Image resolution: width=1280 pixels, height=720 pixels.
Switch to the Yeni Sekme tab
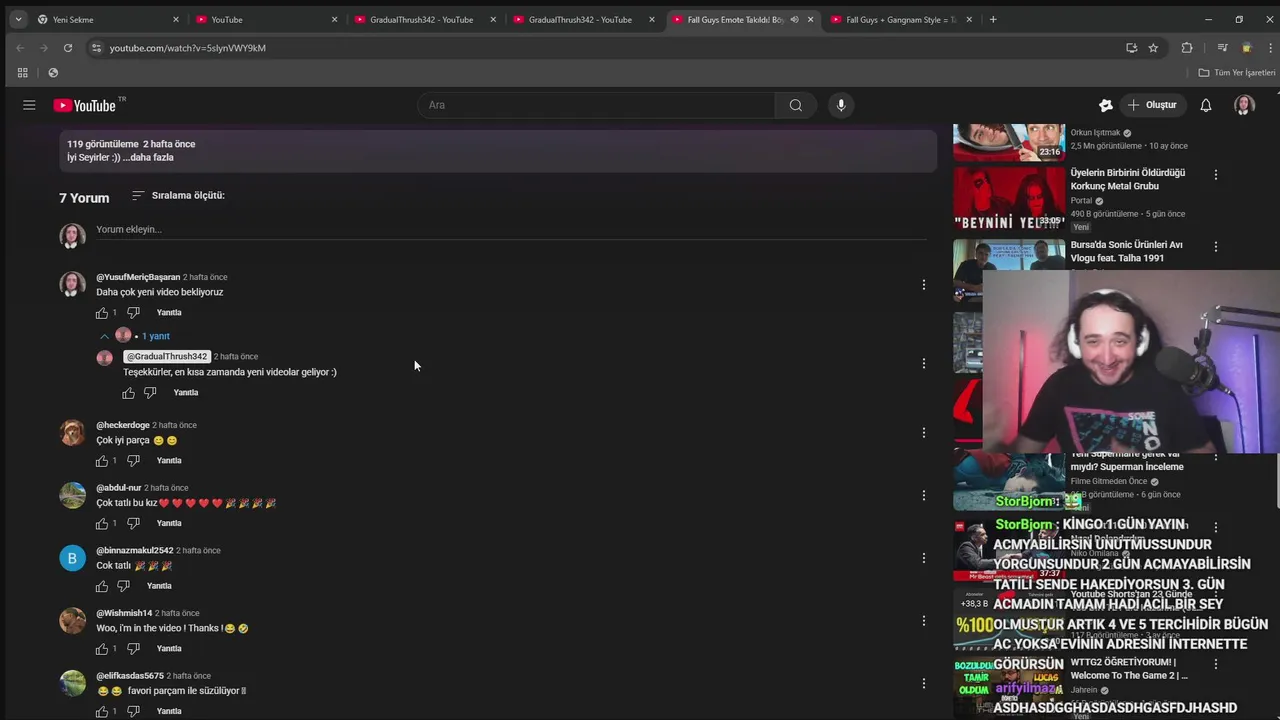(108, 19)
